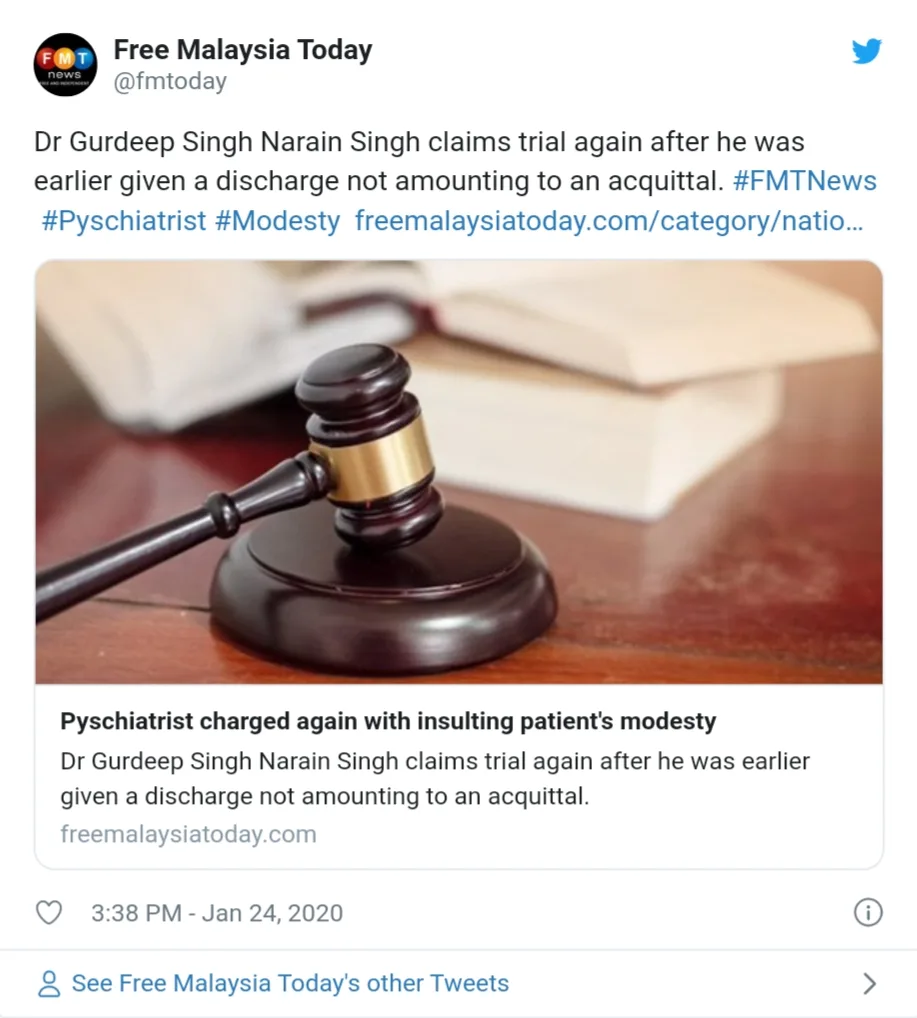917x1018 pixels.
Task: Open the gavel article preview image
Action: [x=458, y=472]
